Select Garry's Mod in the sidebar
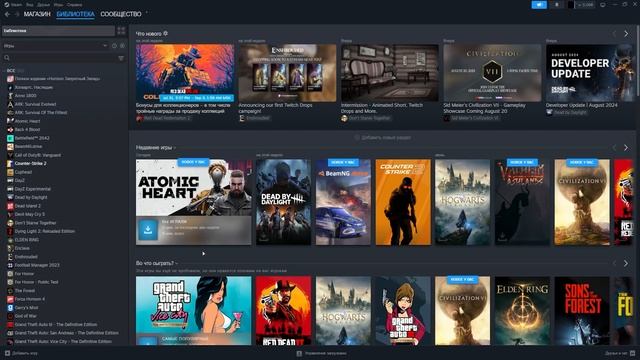The height and width of the screenshot is (360, 640). (26, 307)
